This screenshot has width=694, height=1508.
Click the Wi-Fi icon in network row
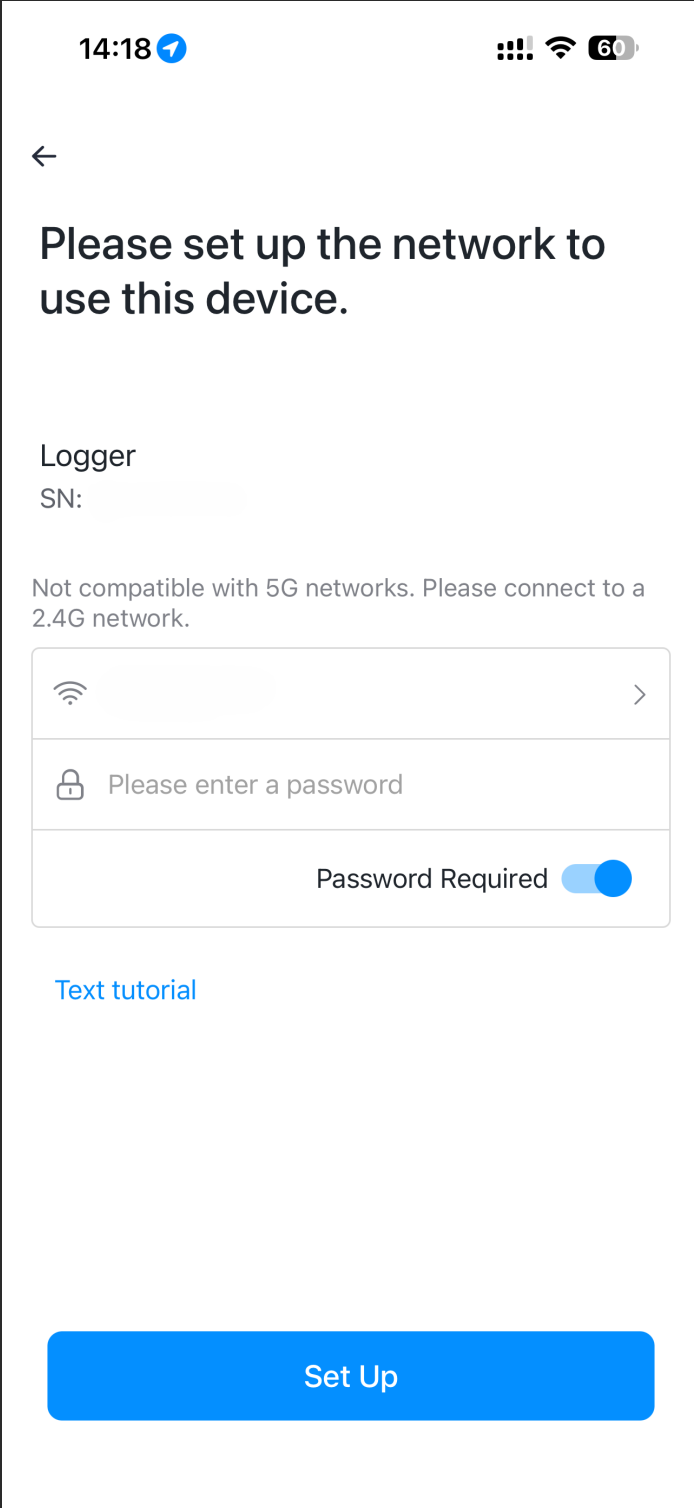pyautogui.click(x=70, y=694)
